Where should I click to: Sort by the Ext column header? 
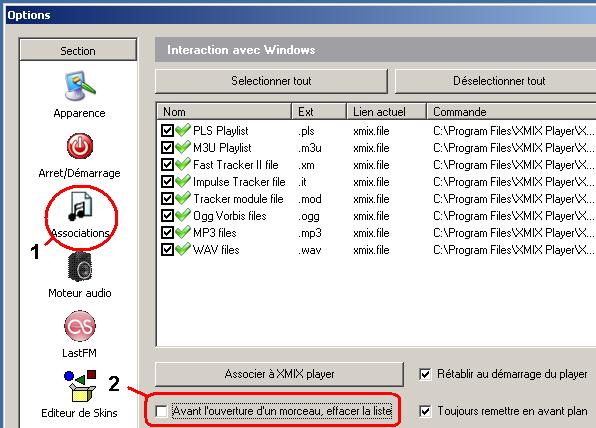coord(319,112)
